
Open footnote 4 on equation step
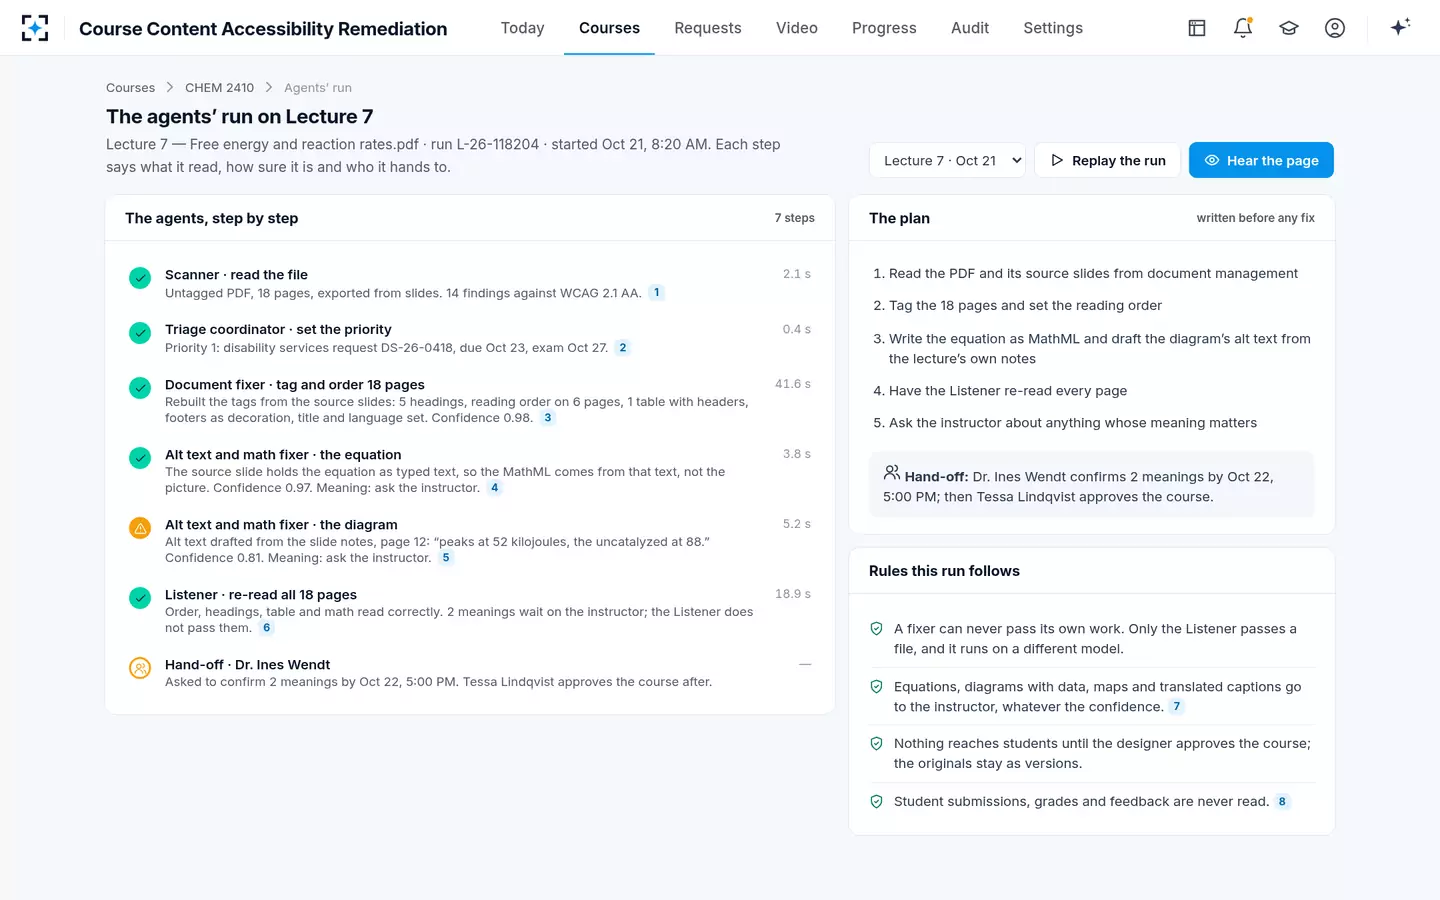[x=494, y=488]
